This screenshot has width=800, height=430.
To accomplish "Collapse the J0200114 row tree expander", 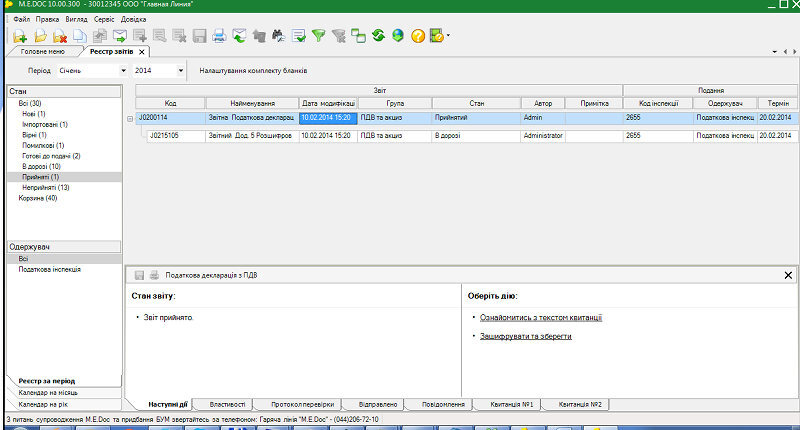I will pyautogui.click(x=130, y=118).
